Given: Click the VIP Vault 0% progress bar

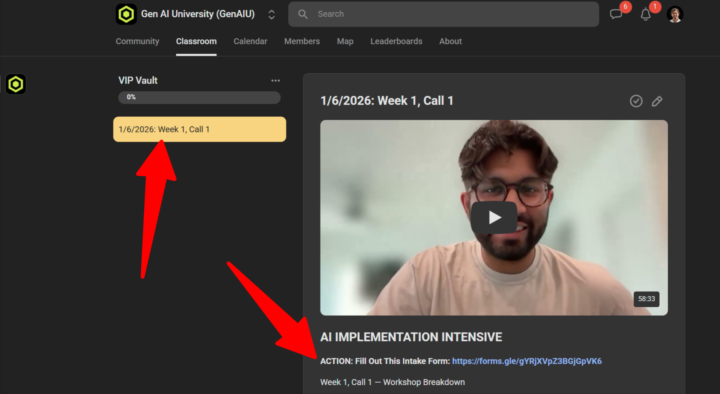Looking at the screenshot, I should coord(199,97).
